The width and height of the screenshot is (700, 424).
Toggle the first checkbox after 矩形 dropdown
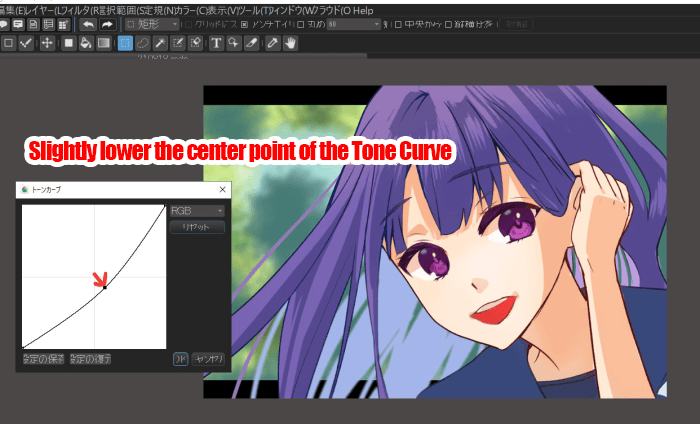tap(188, 25)
